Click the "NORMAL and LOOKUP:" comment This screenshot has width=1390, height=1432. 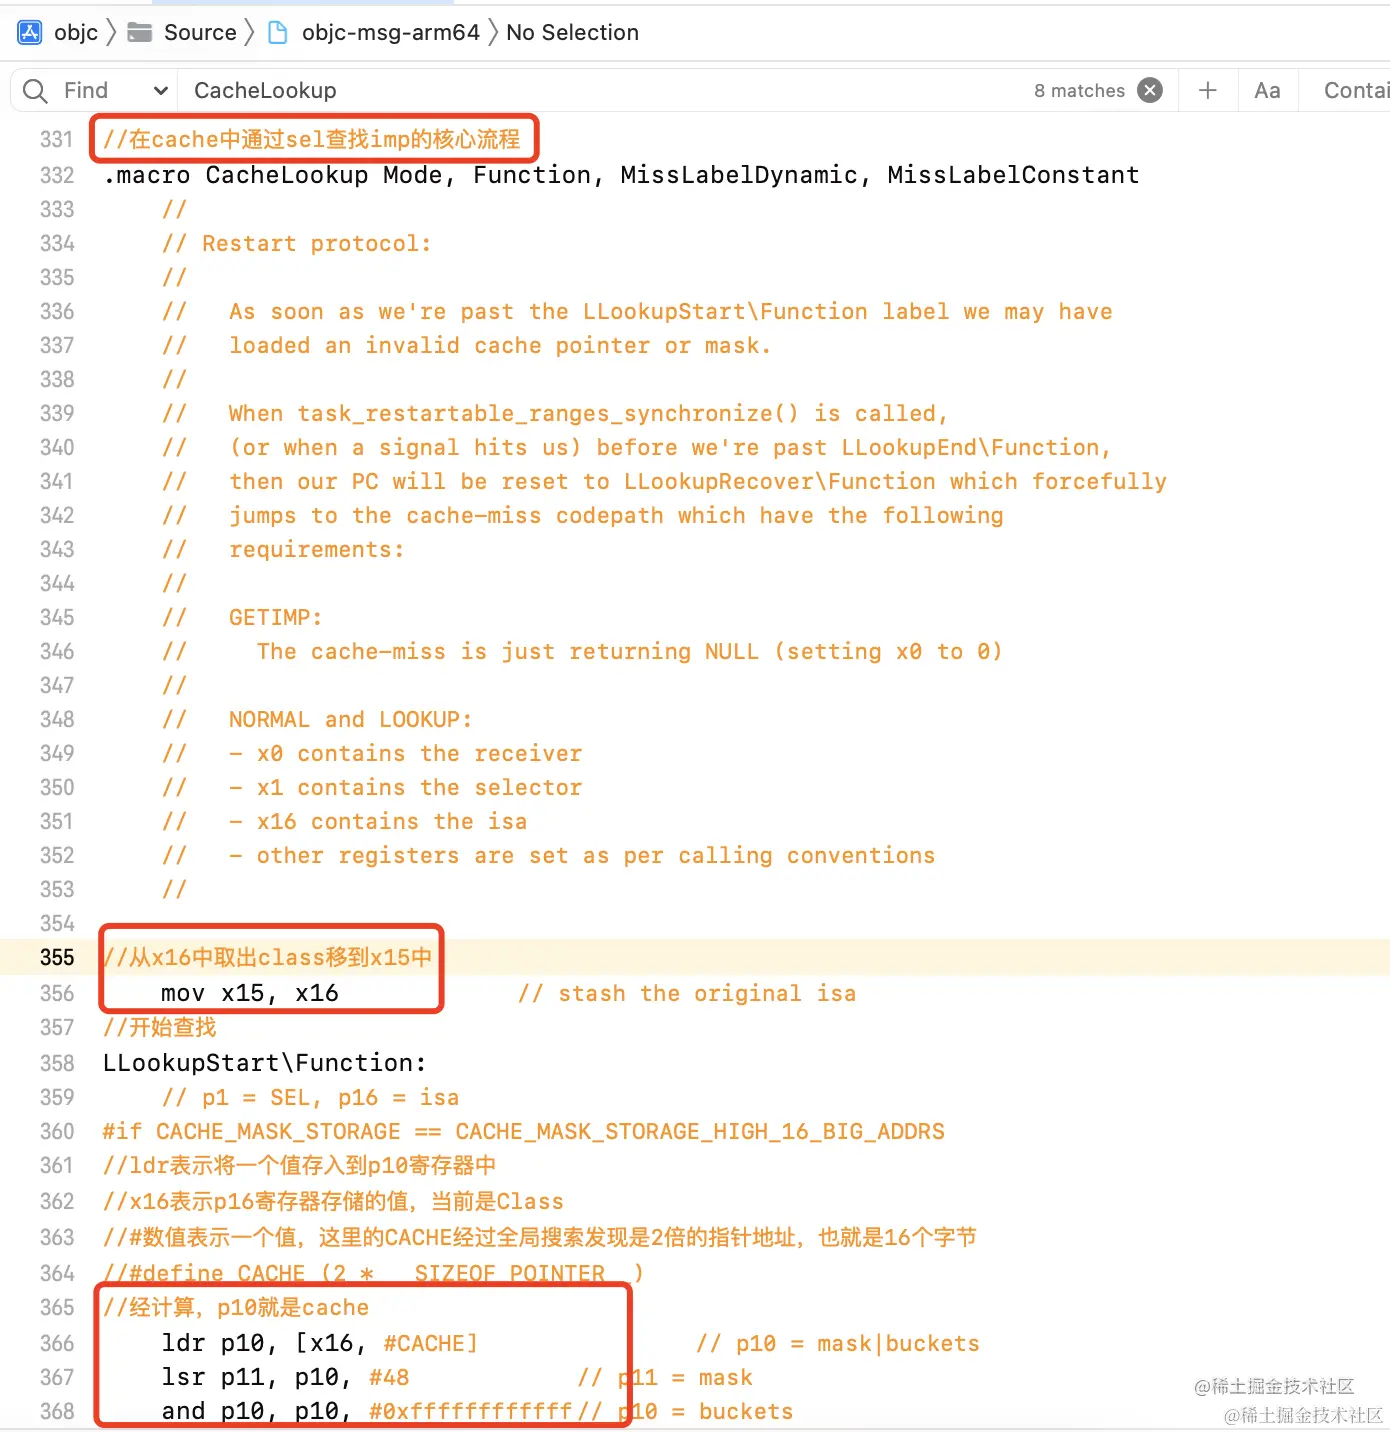click(x=350, y=719)
